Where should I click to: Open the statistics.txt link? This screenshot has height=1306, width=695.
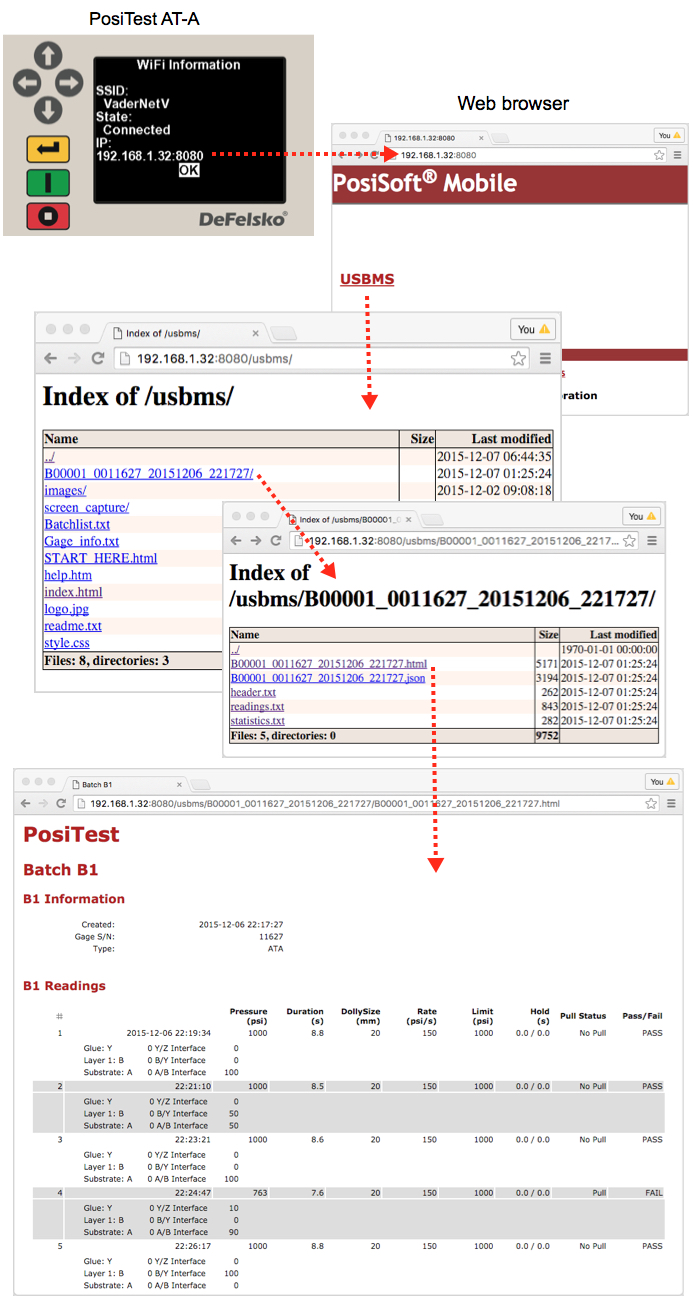tap(258, 720)
